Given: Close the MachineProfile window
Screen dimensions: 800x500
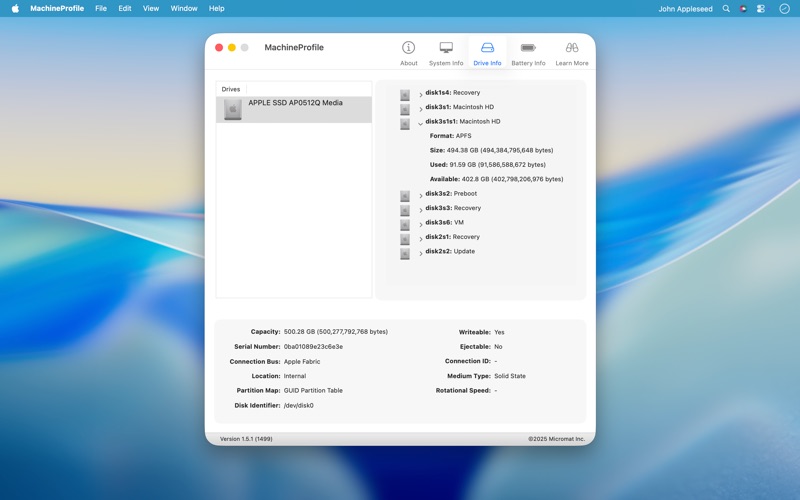Looking at the screenshot, I should click(219, 47).
